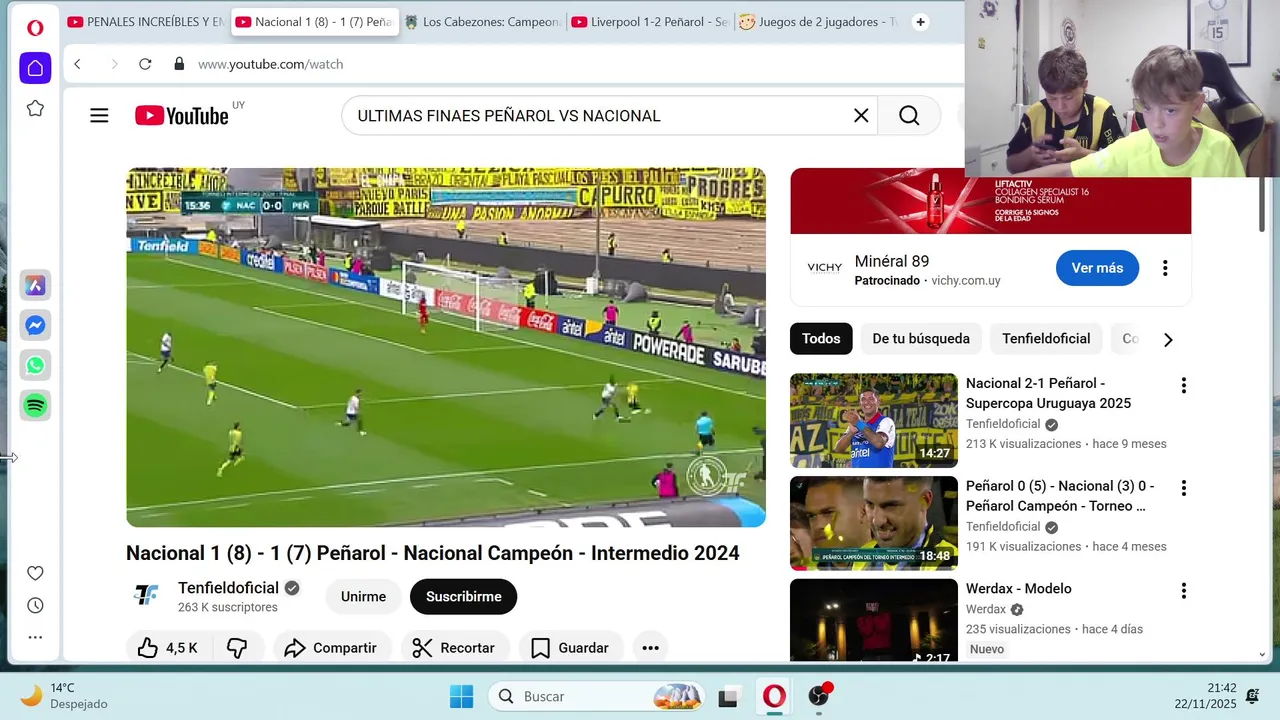Click Ver más on Vichy ad
This screenshot has width=1280, height=720.
click(1097, 268)
